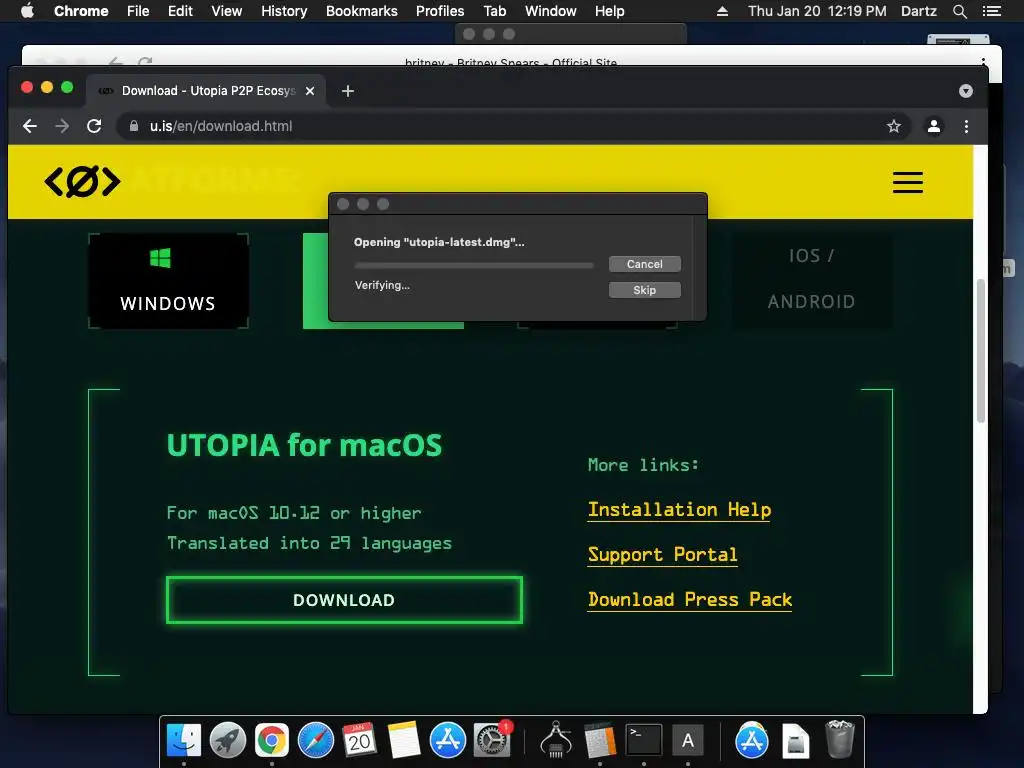The height and width of the screenshot is (768, 1024).
Task: Bookmark this page with star icon
Action: 894,126
